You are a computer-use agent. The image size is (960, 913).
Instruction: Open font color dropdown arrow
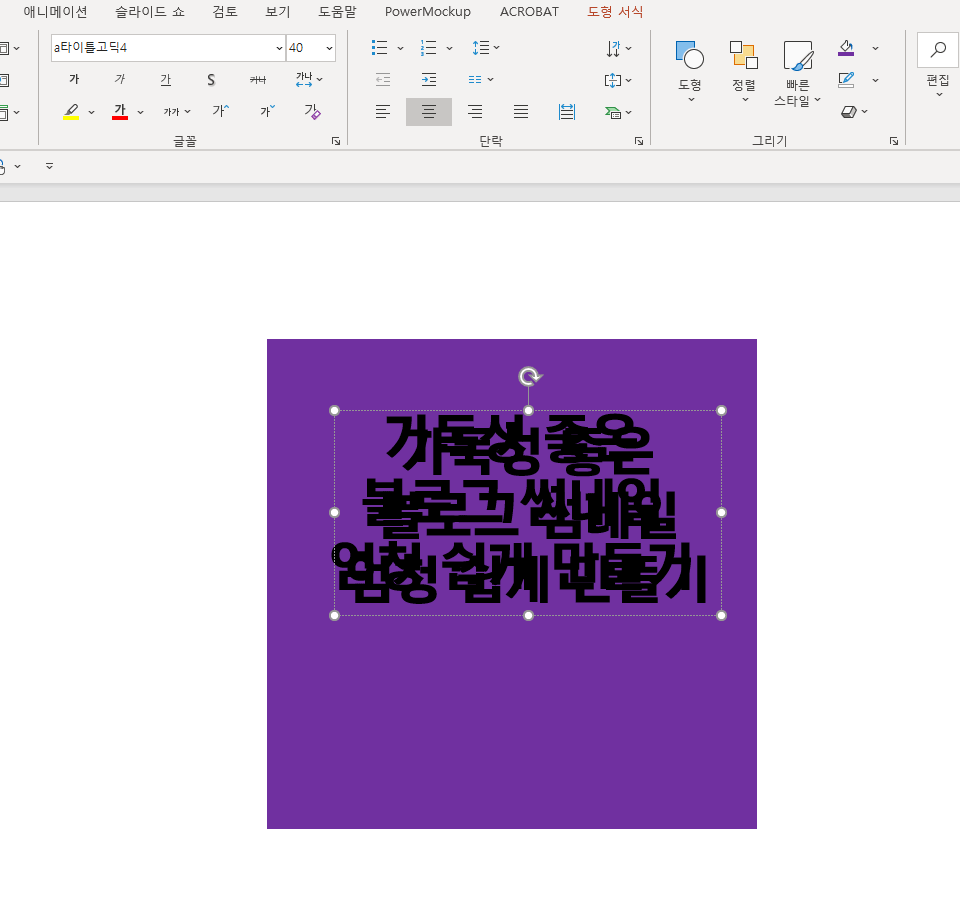[140, 112]
